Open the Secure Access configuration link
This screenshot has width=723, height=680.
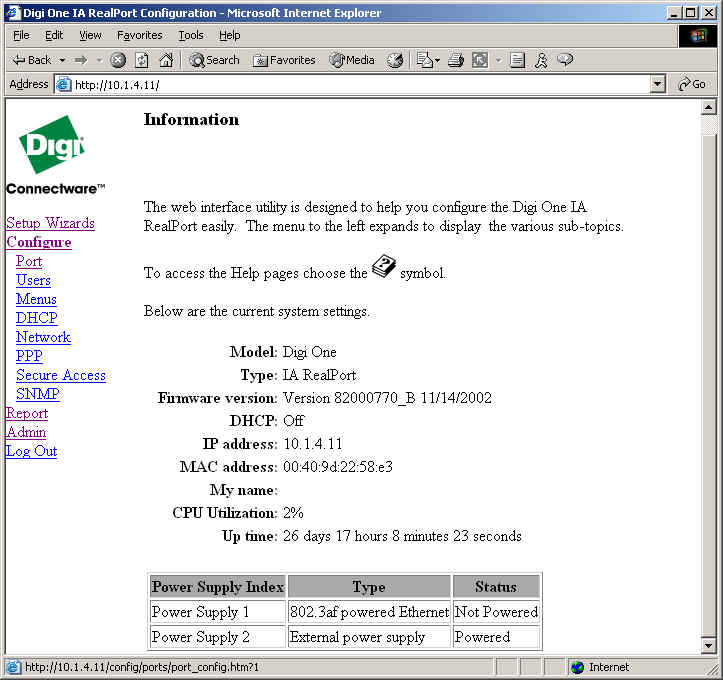(60, 375)
